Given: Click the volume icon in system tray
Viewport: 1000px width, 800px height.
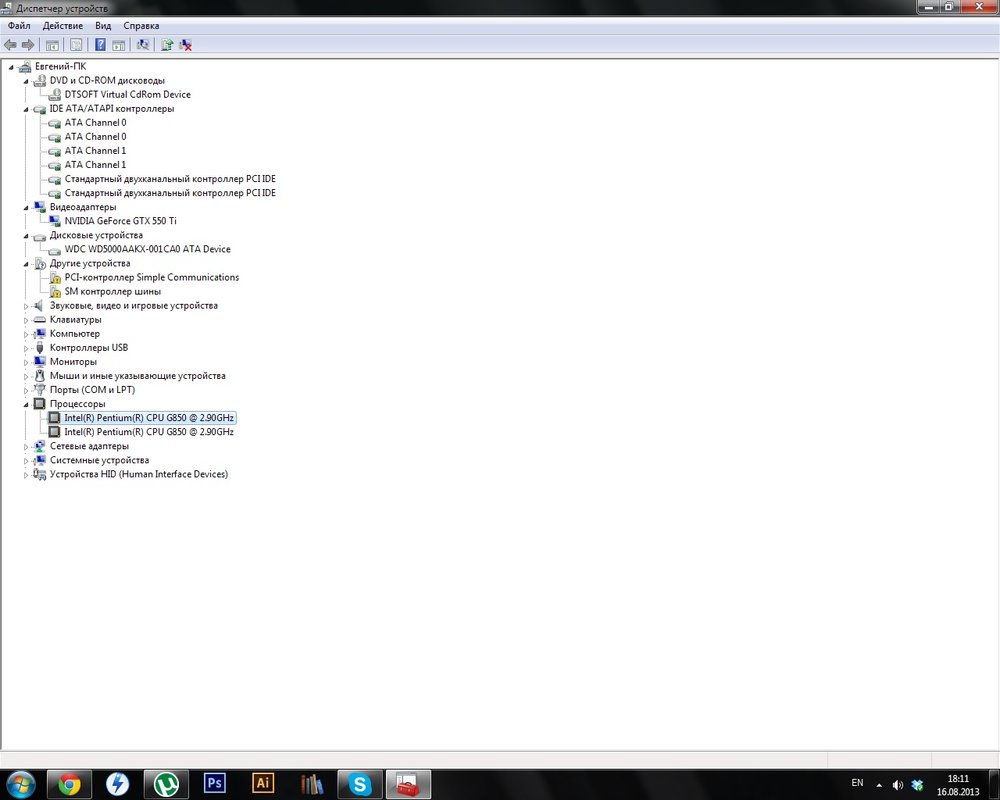Looking at the screenshot, I should (x=897, y=784).
